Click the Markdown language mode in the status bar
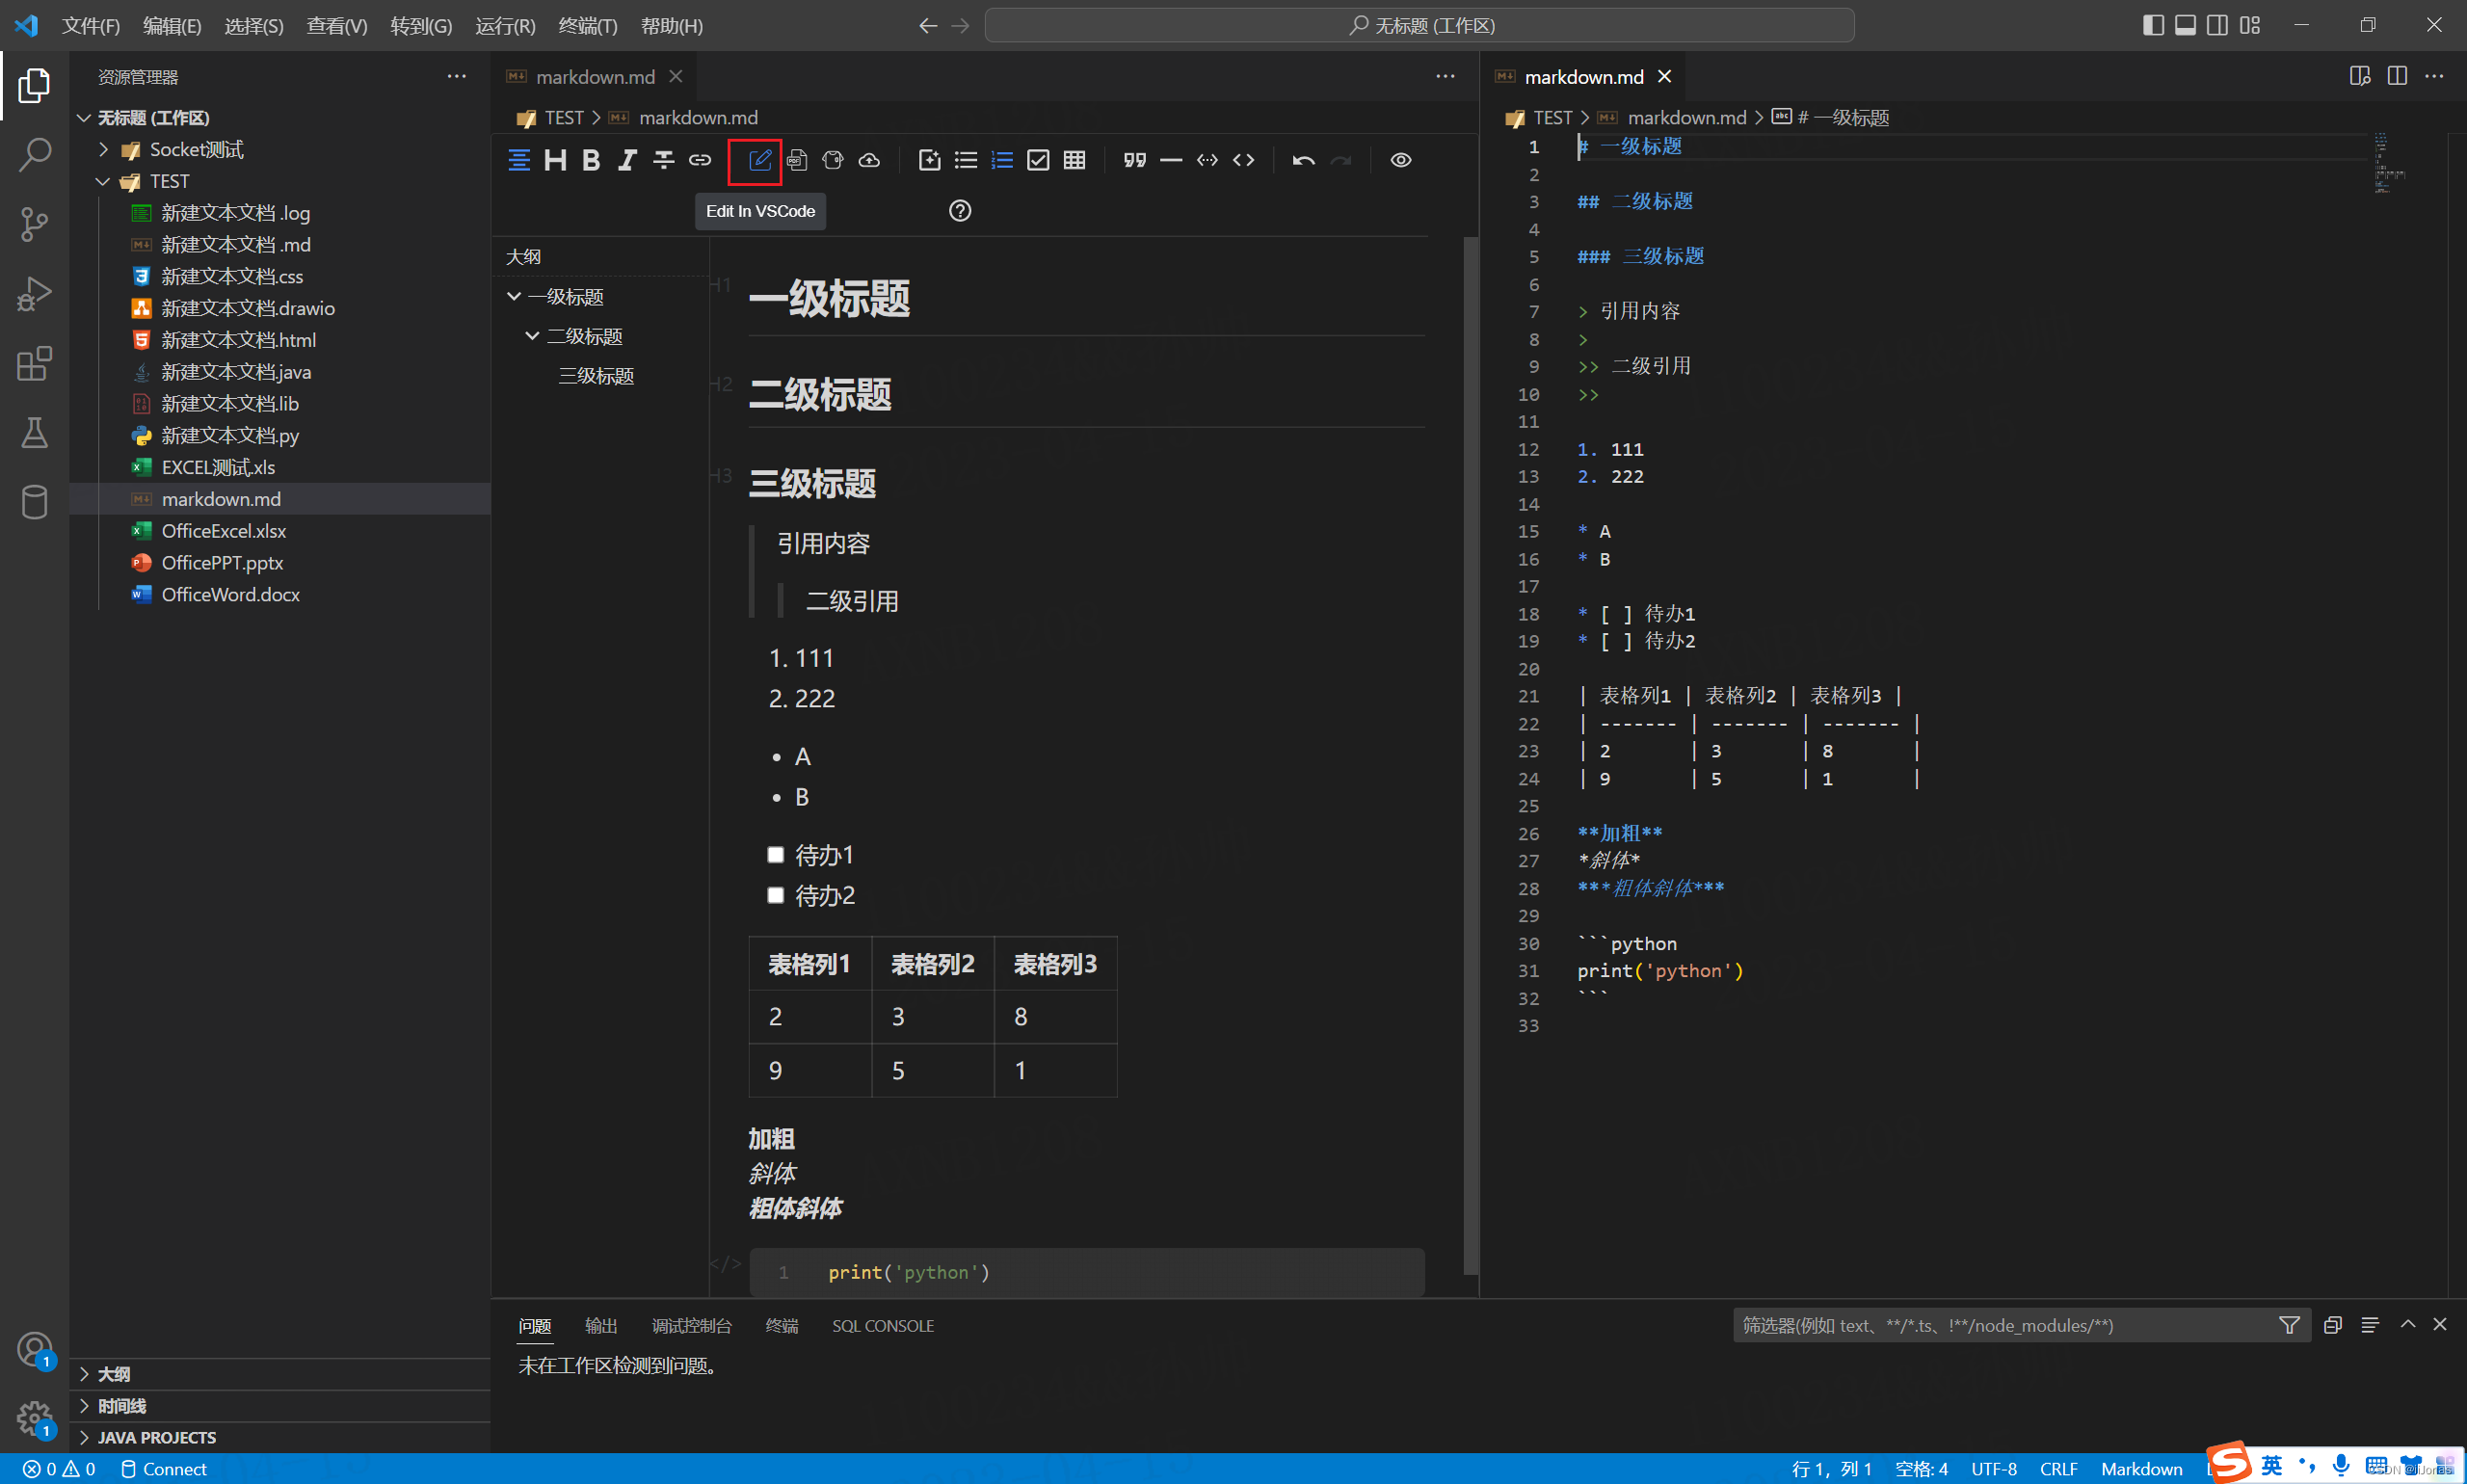Image resolution: width=2467 pixels, height=1484 pixels. tap(2141, 1469)
